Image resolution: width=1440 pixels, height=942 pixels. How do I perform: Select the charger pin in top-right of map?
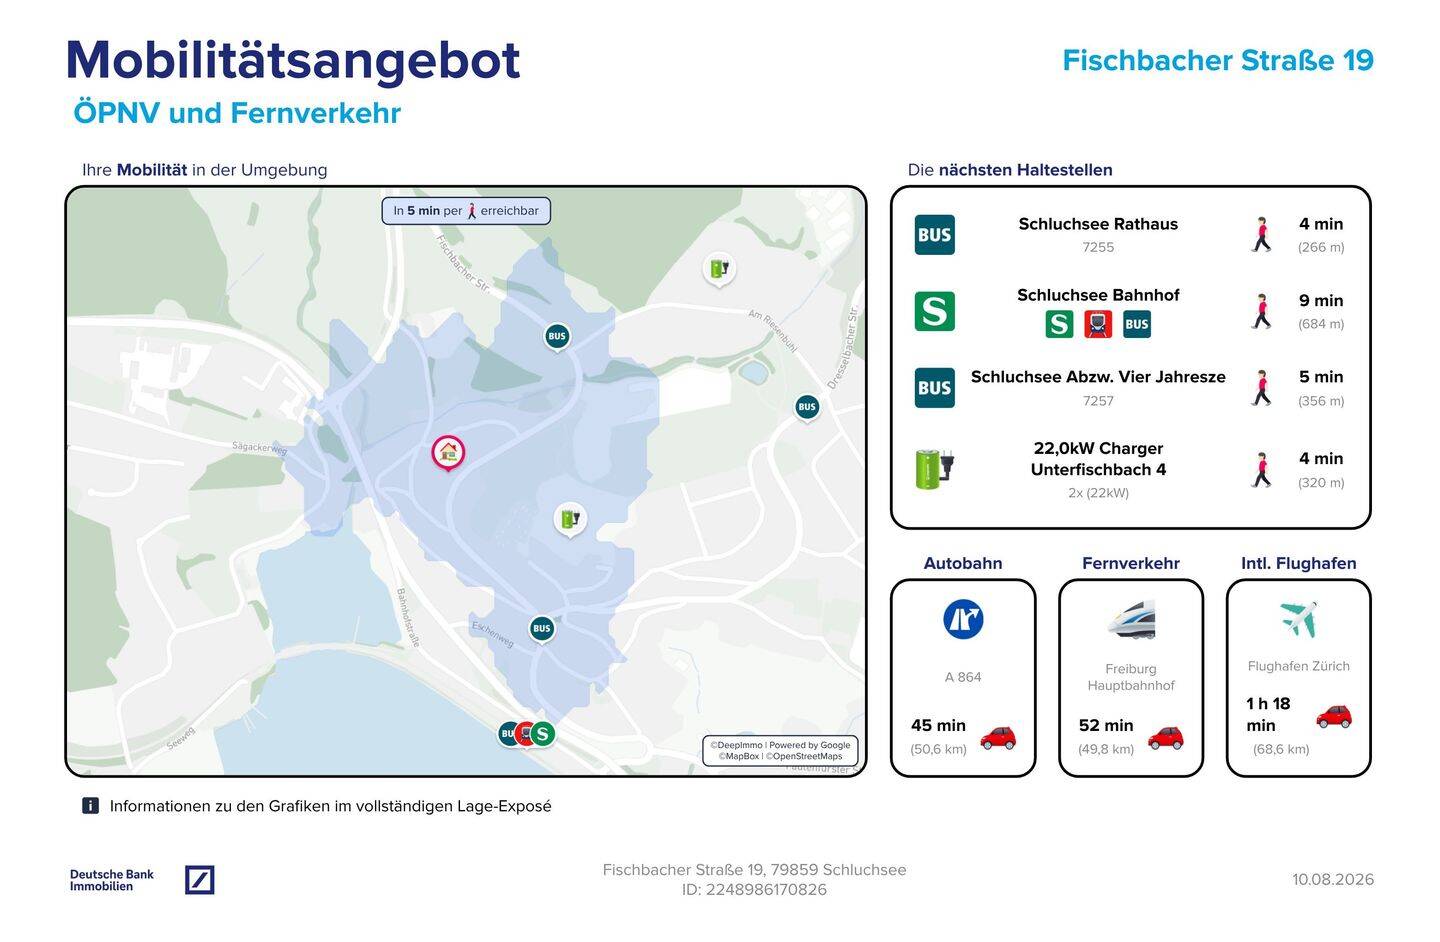click(x=719, y=269)
